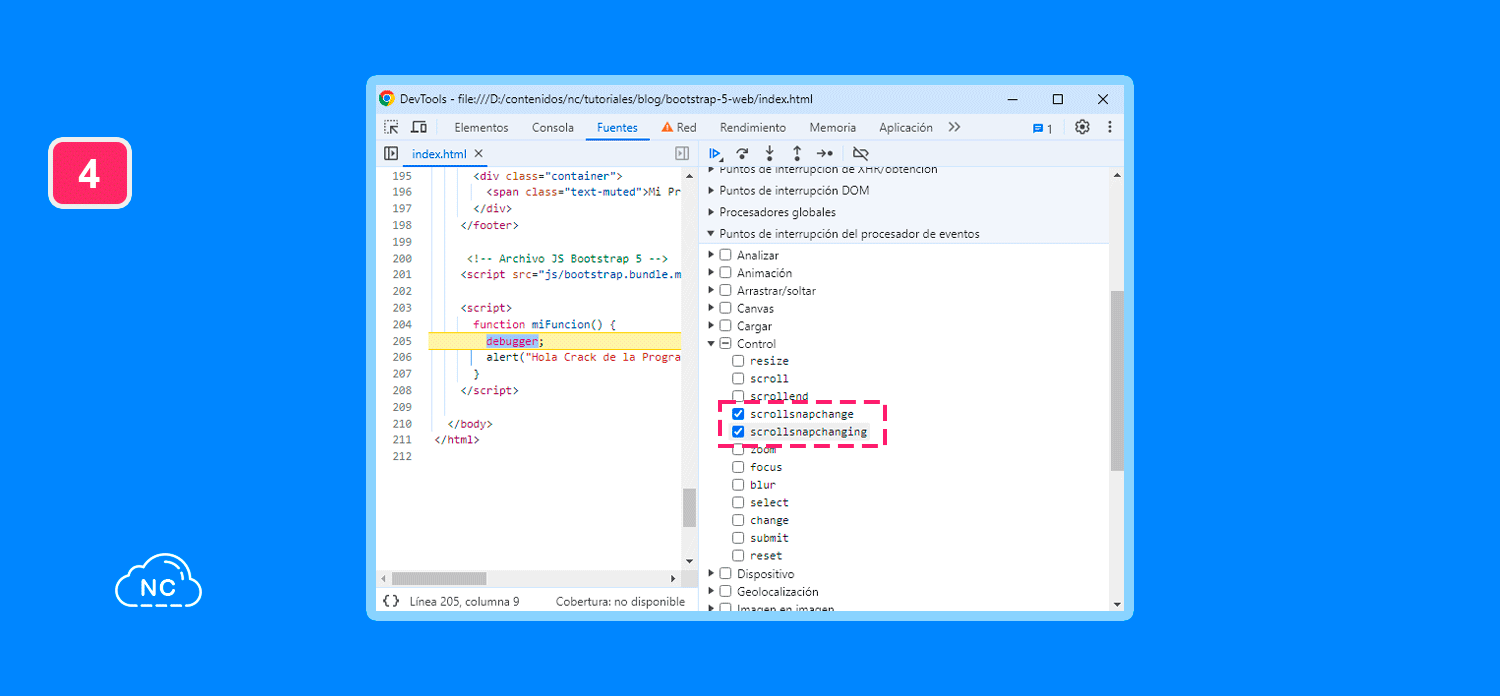The height and width of the screenshot is (696, 1500).
Task: Open the issues counter badge
Action: coord(1042,128)
